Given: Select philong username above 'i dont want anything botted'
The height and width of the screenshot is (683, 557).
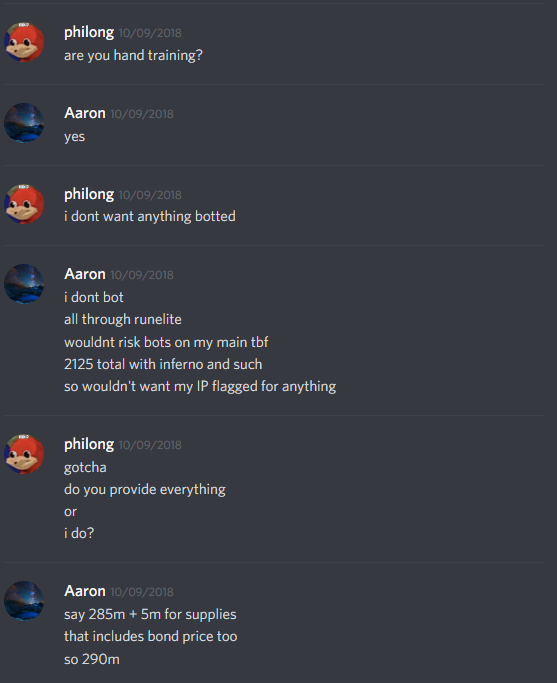Looking at the screenshot, I should pyautogui.click(x=89, y=194).
